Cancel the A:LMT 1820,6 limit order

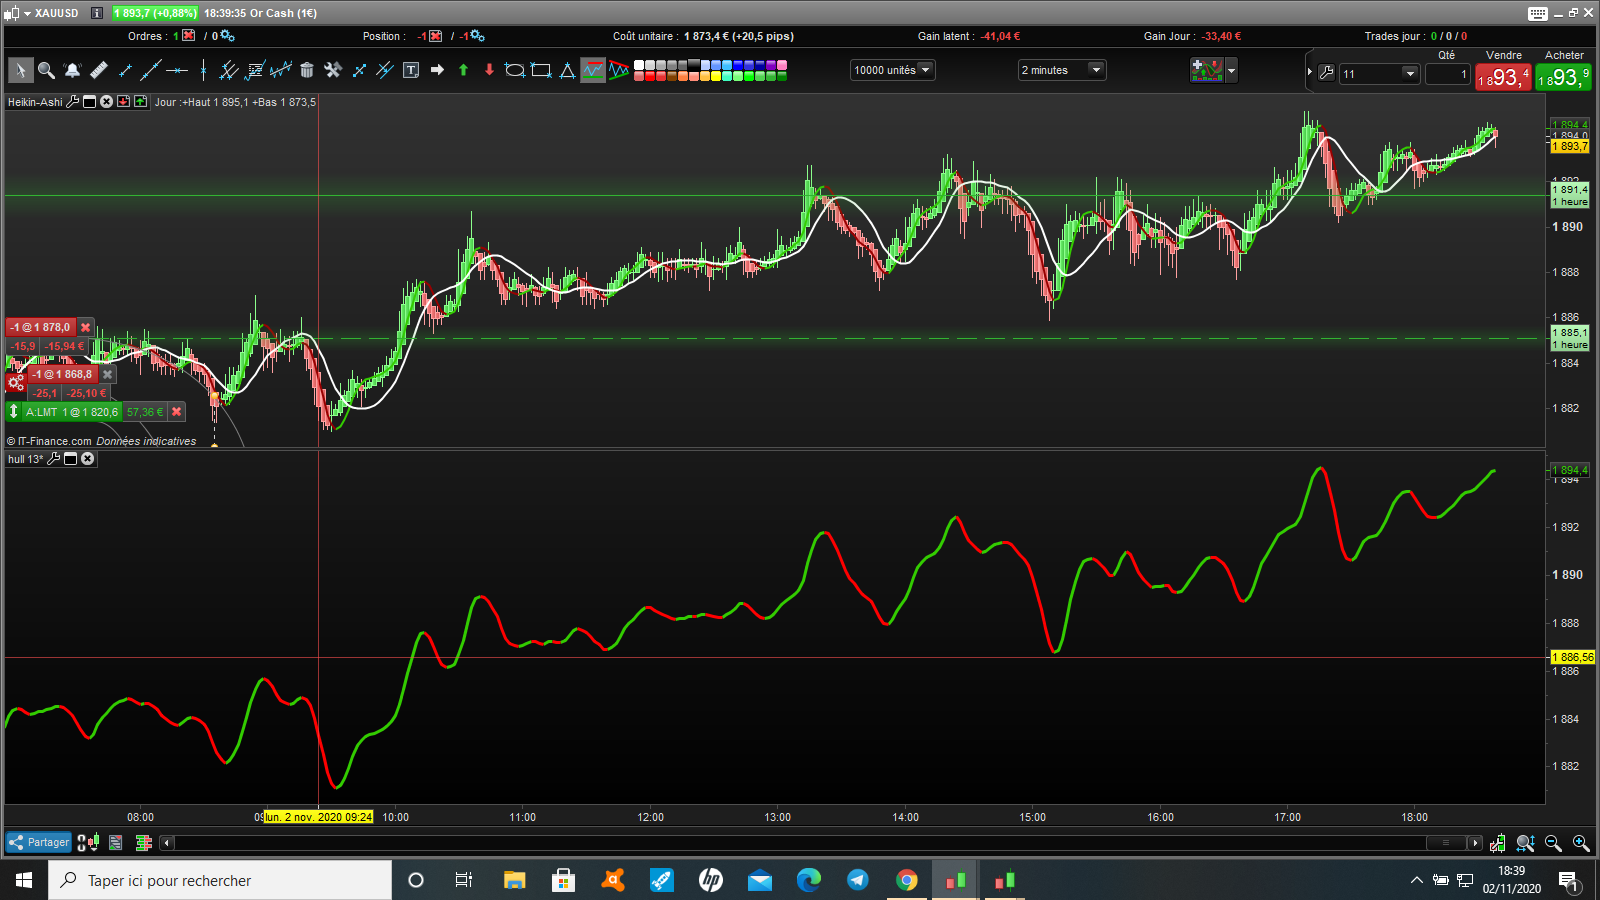click(x=177, y=412)
